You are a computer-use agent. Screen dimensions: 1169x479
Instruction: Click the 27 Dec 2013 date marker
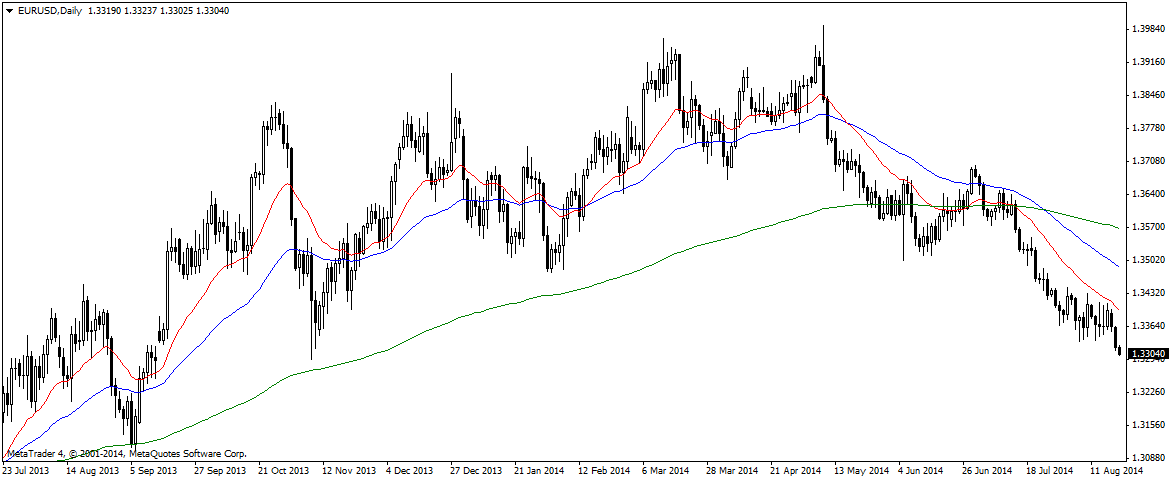[x=475, y=469]
